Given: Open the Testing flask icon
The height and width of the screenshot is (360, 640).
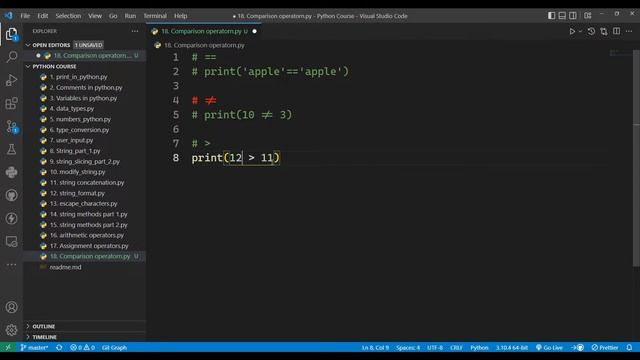Looking at the screenshot, I should coord(11,149).
